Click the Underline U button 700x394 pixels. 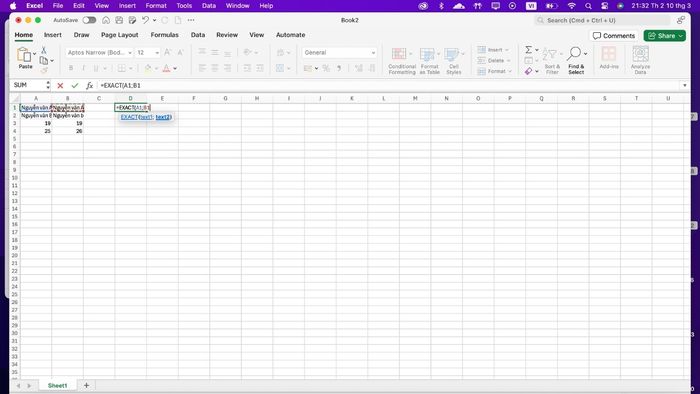(x=96, y=68)
